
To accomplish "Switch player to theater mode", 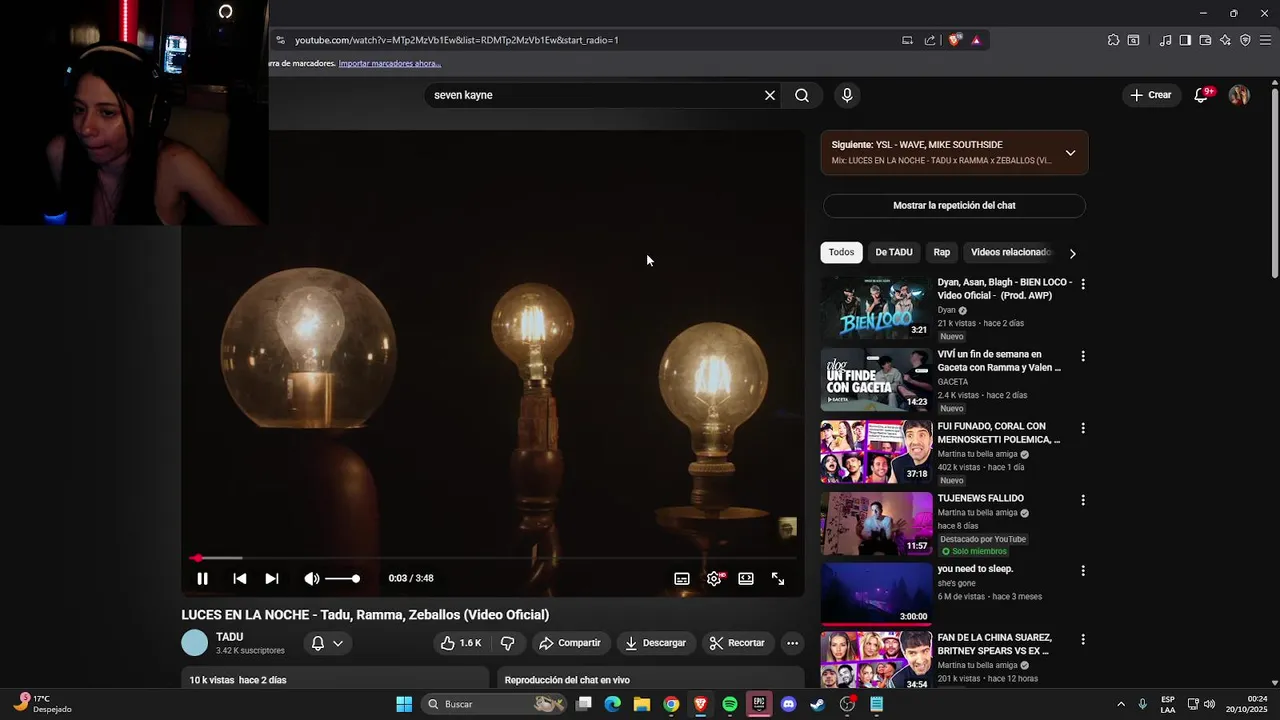I will pos(746,578).
